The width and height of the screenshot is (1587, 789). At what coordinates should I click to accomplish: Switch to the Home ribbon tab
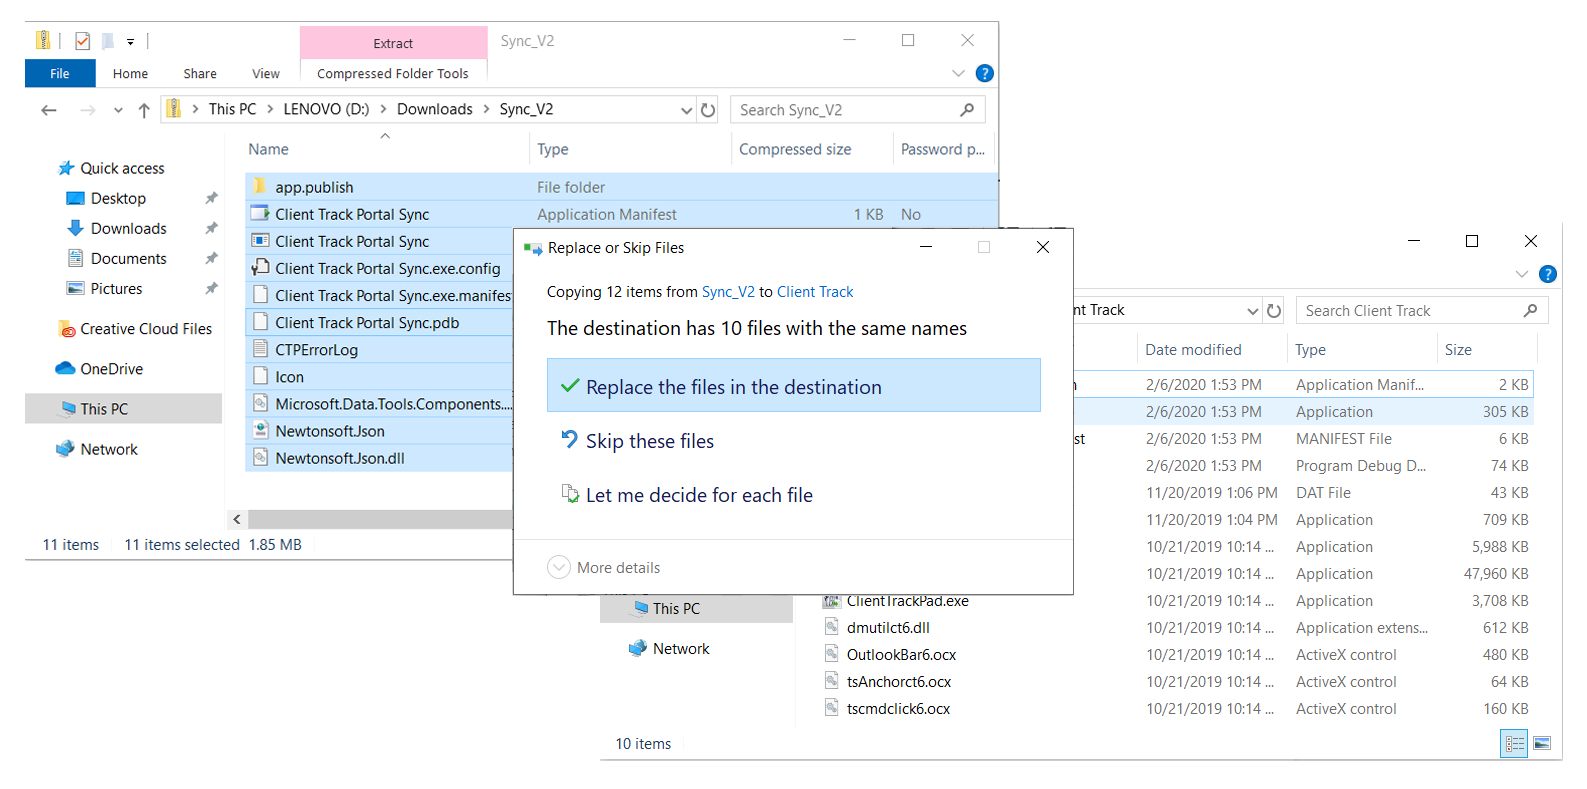(130, 73)
